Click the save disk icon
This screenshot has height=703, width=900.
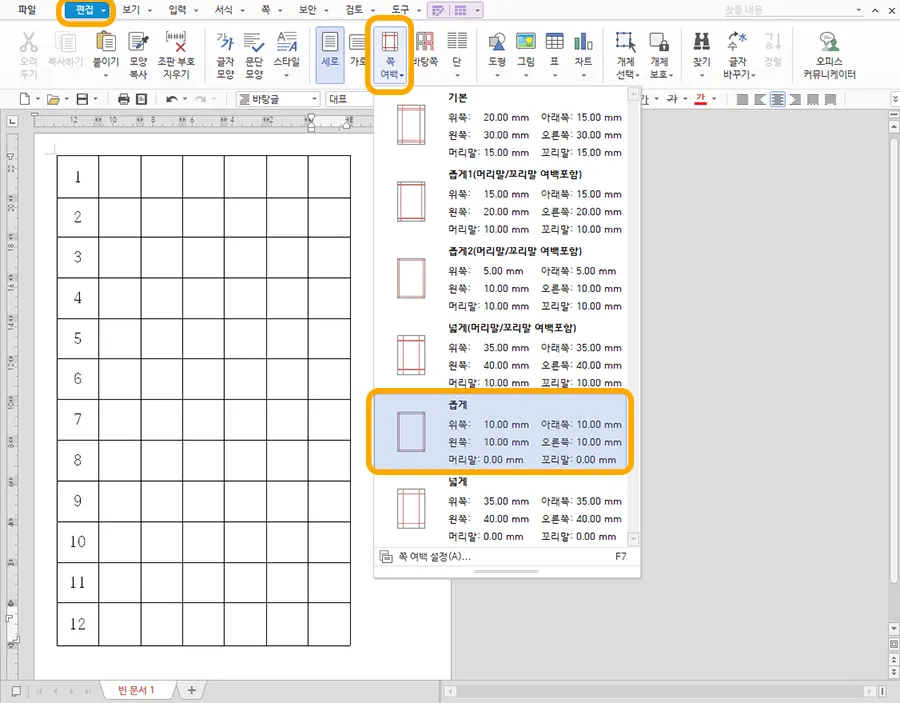83,99
